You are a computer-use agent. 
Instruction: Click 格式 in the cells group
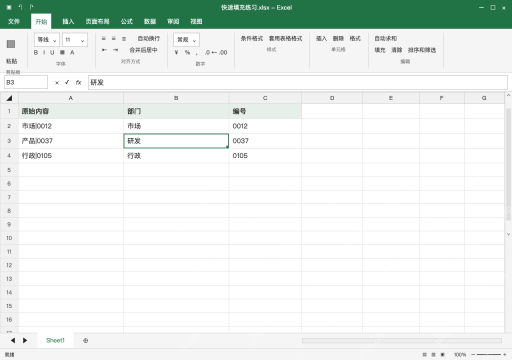point(355,39)
